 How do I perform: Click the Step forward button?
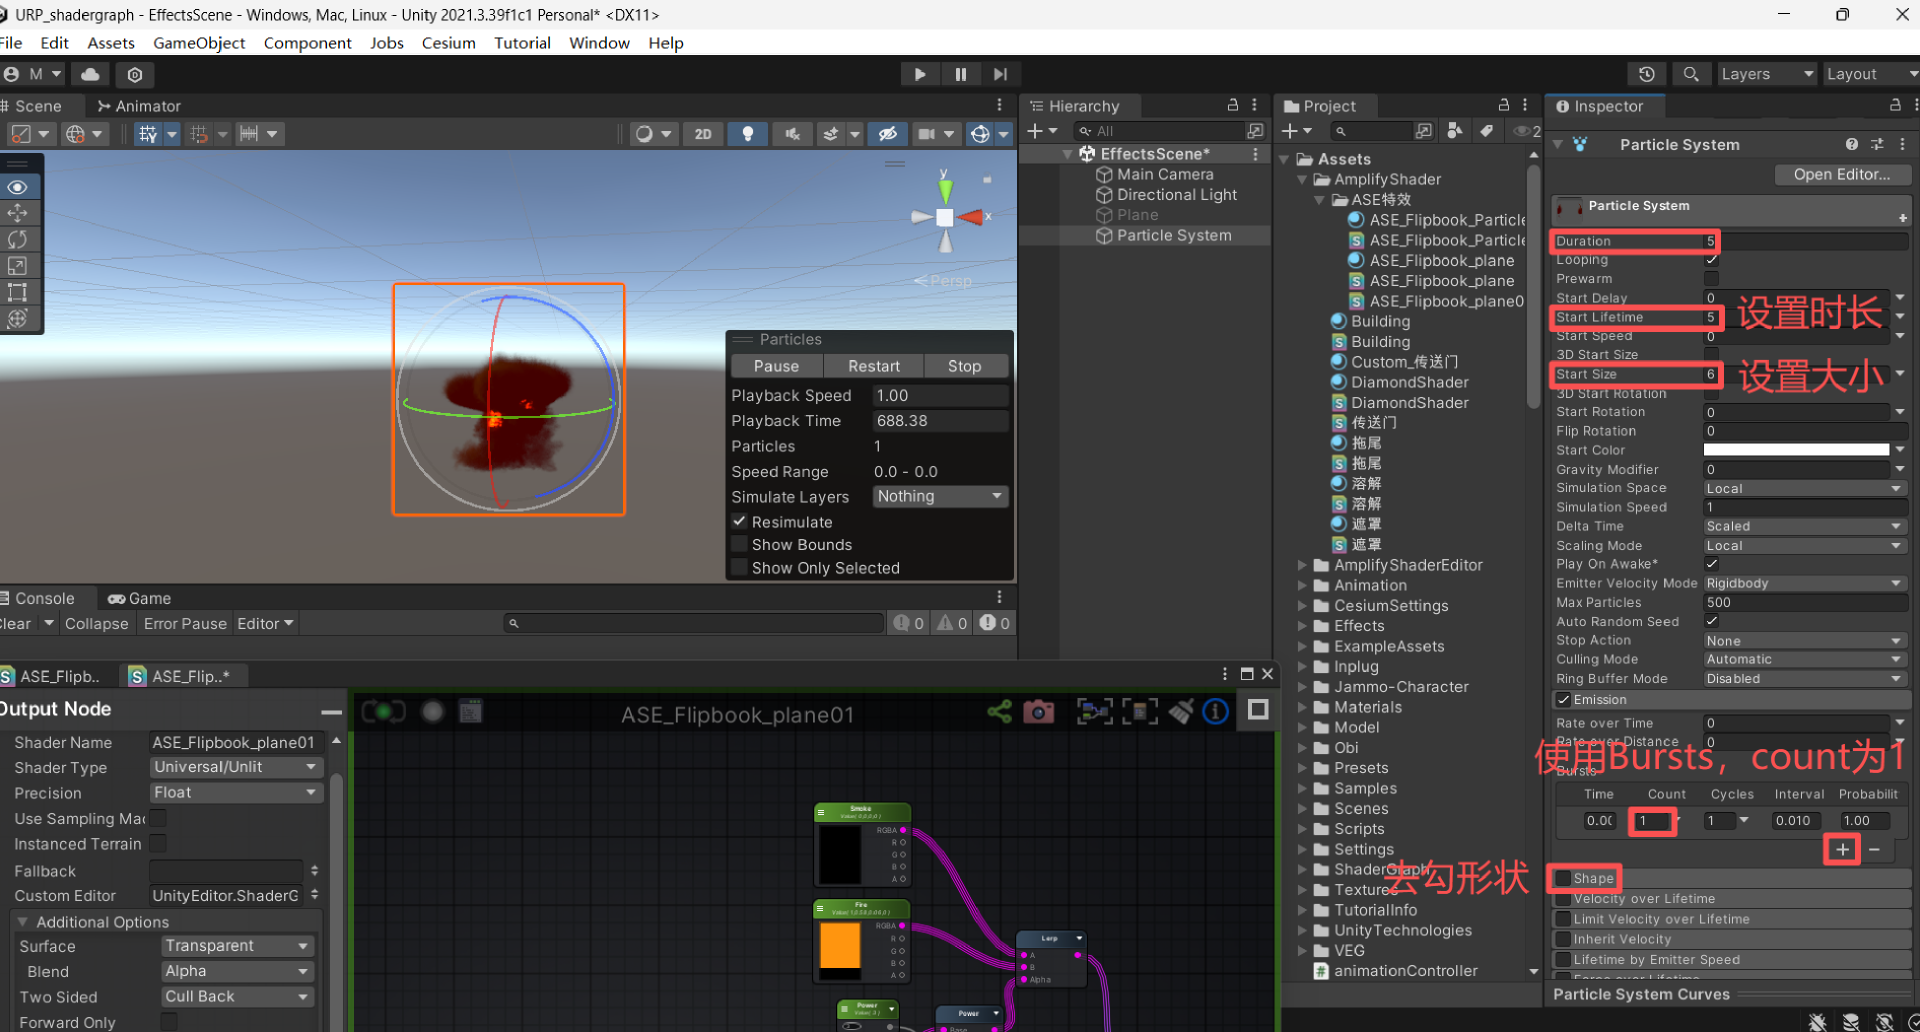tap(1000, 74)
